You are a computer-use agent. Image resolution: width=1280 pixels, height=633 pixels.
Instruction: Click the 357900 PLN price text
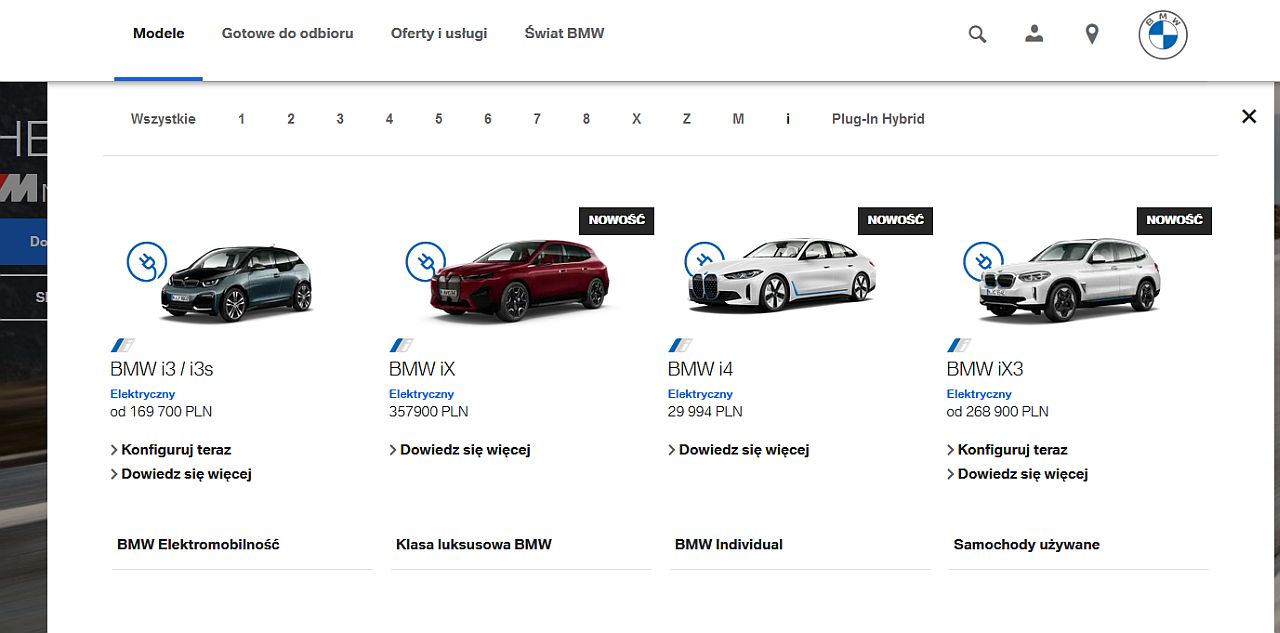(x=429, y=411)
